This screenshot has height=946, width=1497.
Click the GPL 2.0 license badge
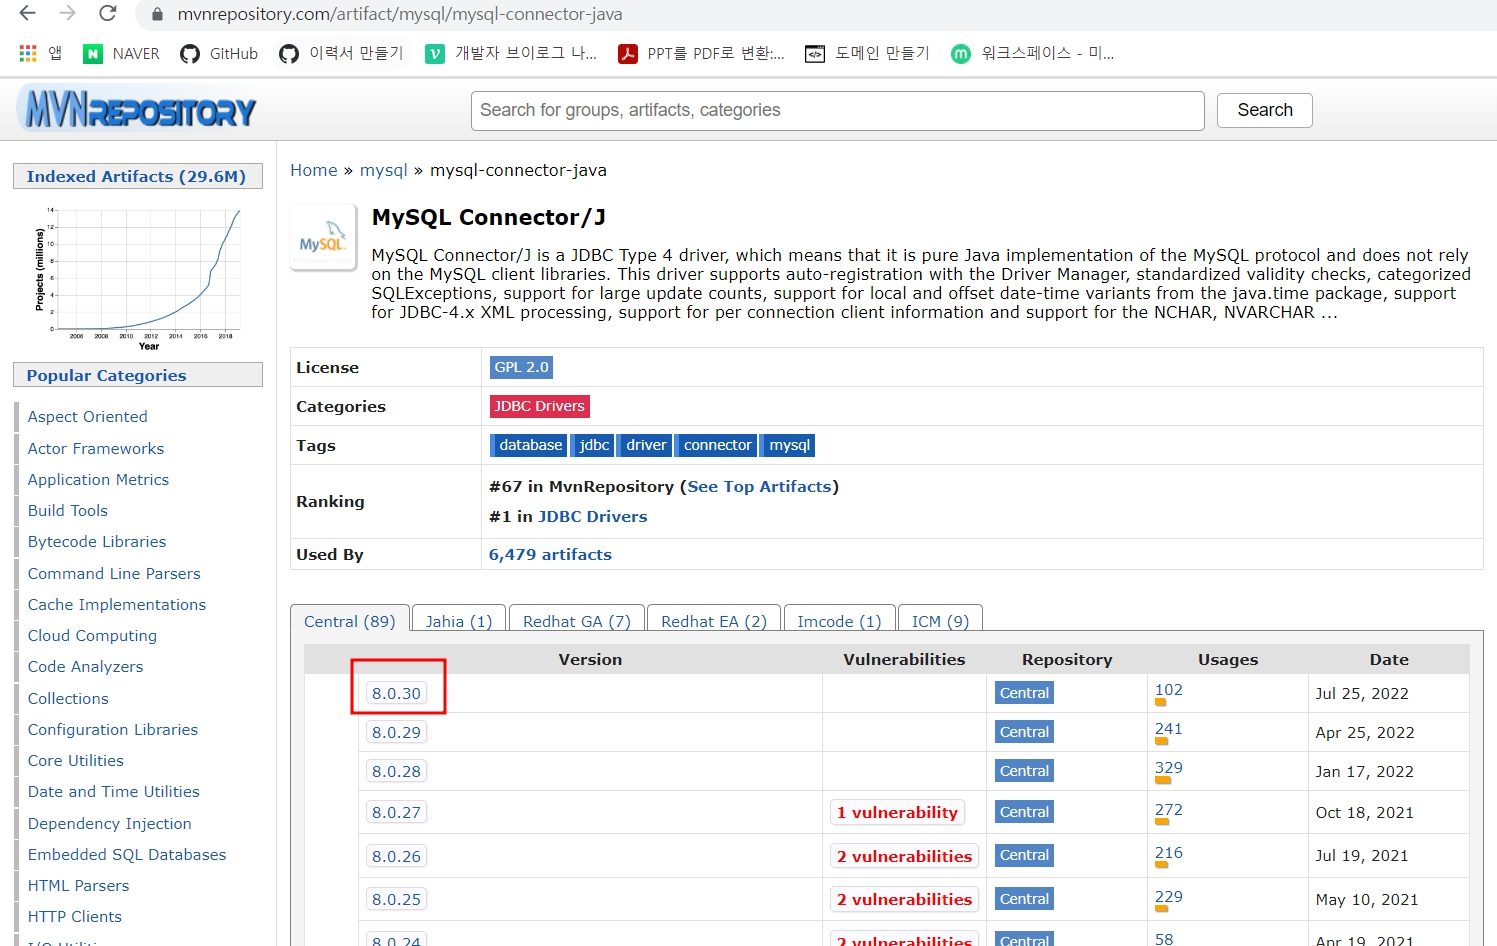pos(521,367)
